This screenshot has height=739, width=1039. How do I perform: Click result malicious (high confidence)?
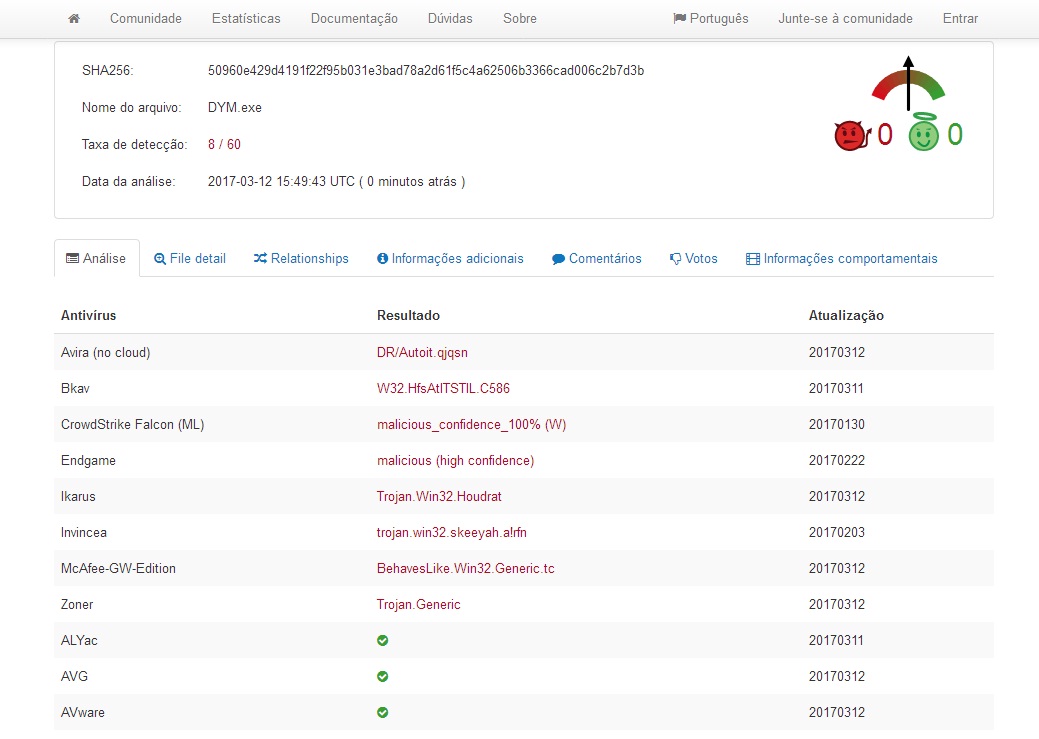(x=455, y=461)
